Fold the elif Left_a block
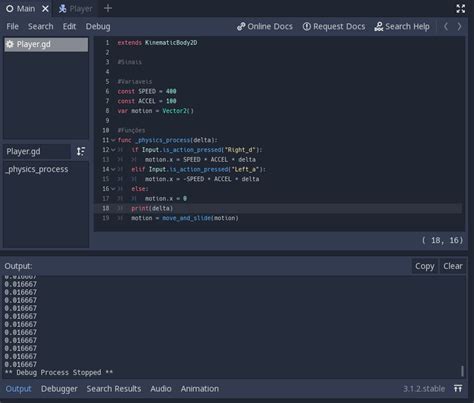474x403 pixels. [113, 169]
